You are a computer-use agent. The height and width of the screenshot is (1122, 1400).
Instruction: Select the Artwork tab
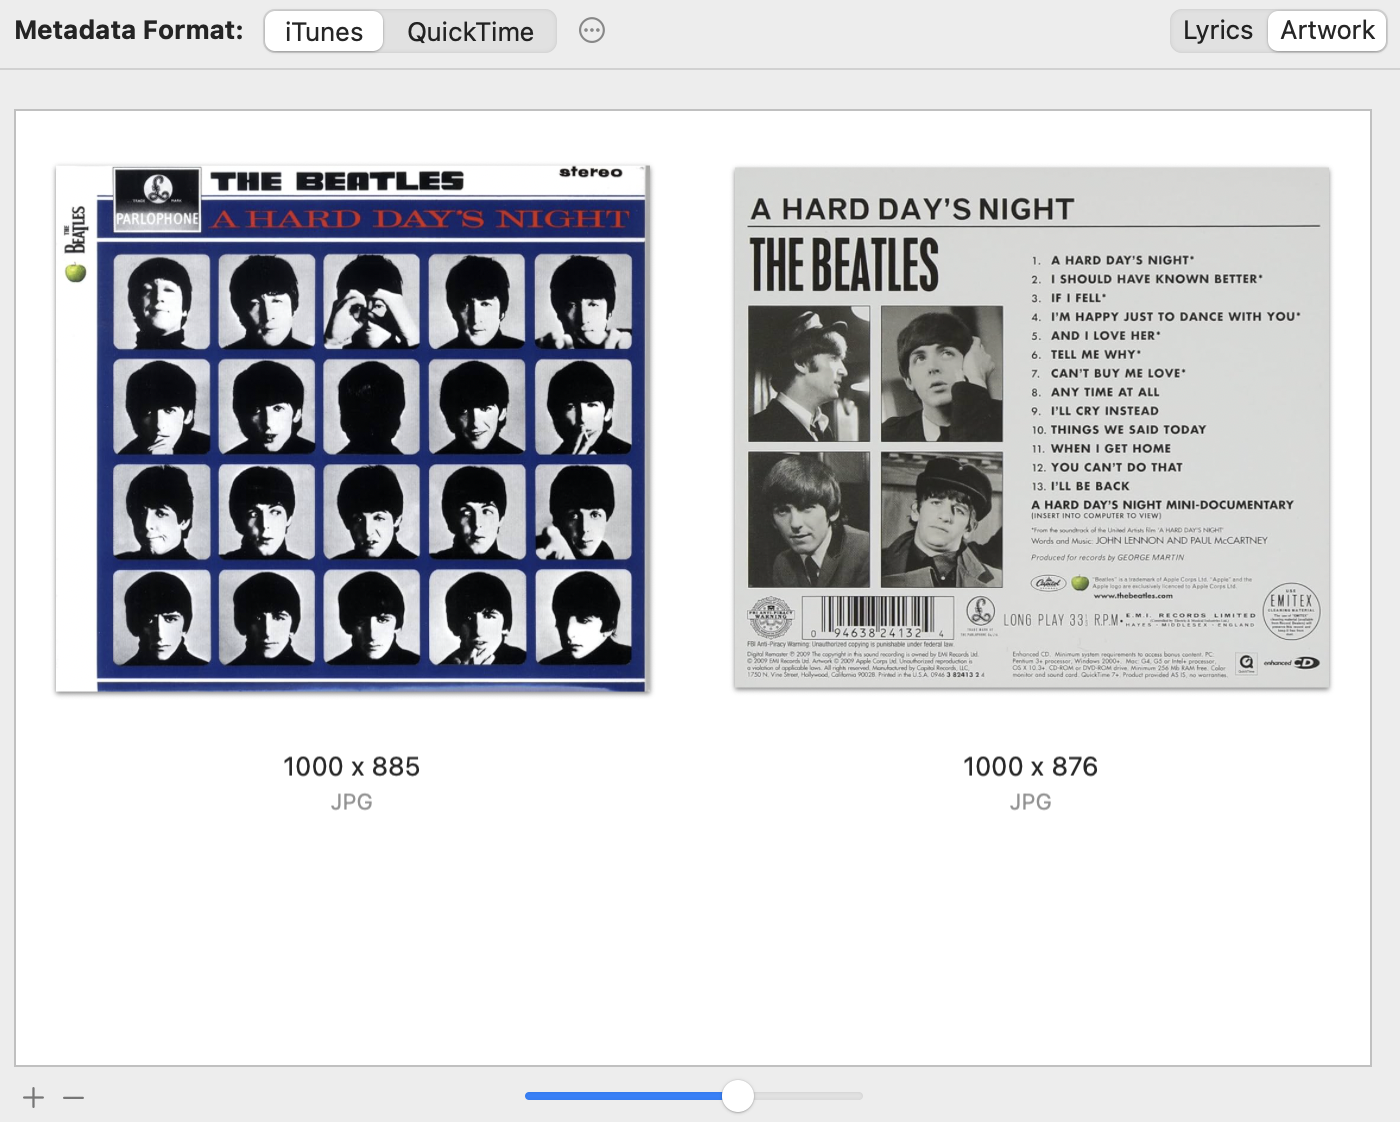(x=1327, y=31)
